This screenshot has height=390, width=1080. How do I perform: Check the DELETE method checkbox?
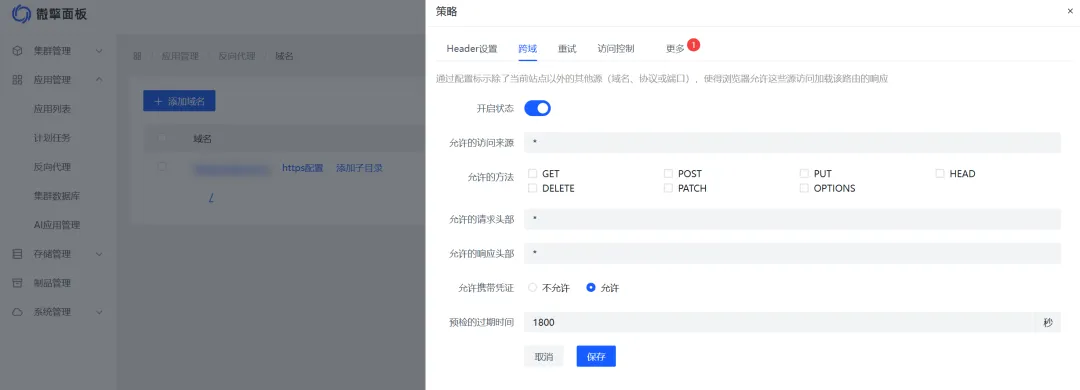532,188
